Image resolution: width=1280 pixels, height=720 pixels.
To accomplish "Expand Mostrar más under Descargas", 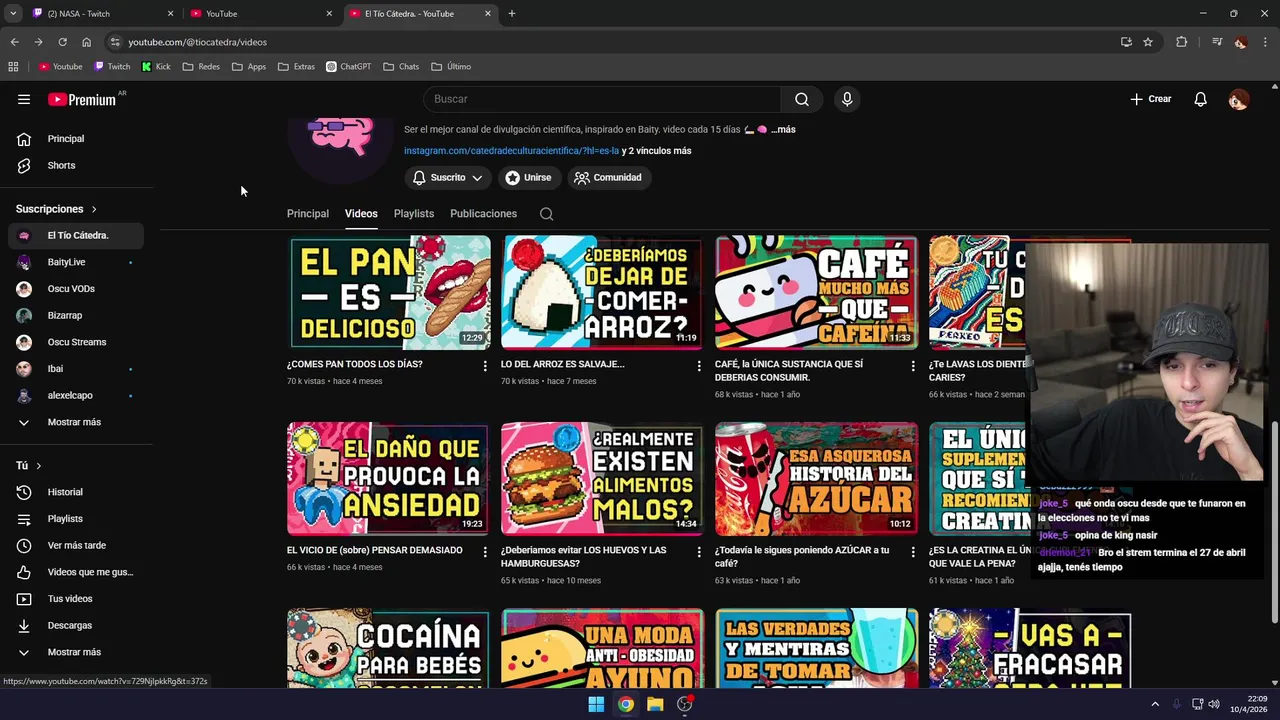I will 76,652.
